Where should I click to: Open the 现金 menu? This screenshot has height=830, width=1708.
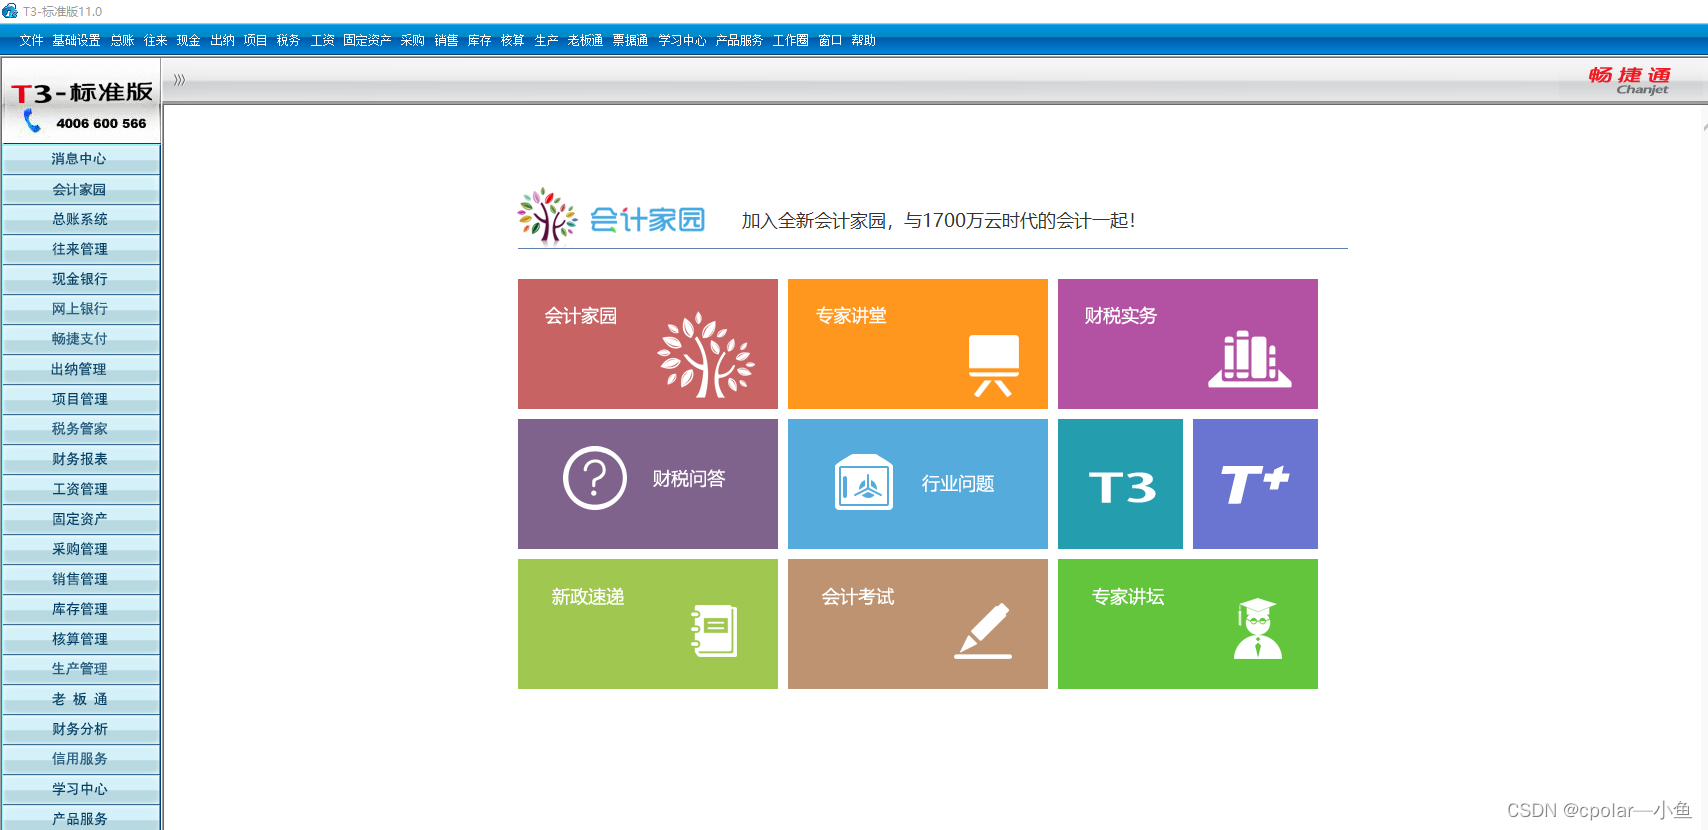point(188,40)
